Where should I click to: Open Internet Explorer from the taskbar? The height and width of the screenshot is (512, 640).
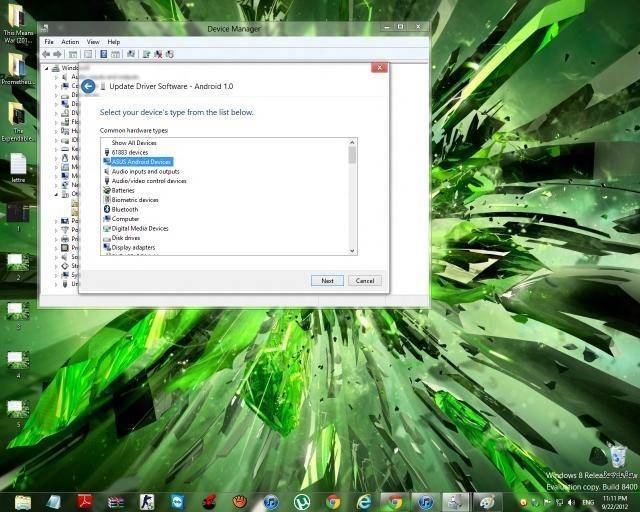tap(364, 502)
